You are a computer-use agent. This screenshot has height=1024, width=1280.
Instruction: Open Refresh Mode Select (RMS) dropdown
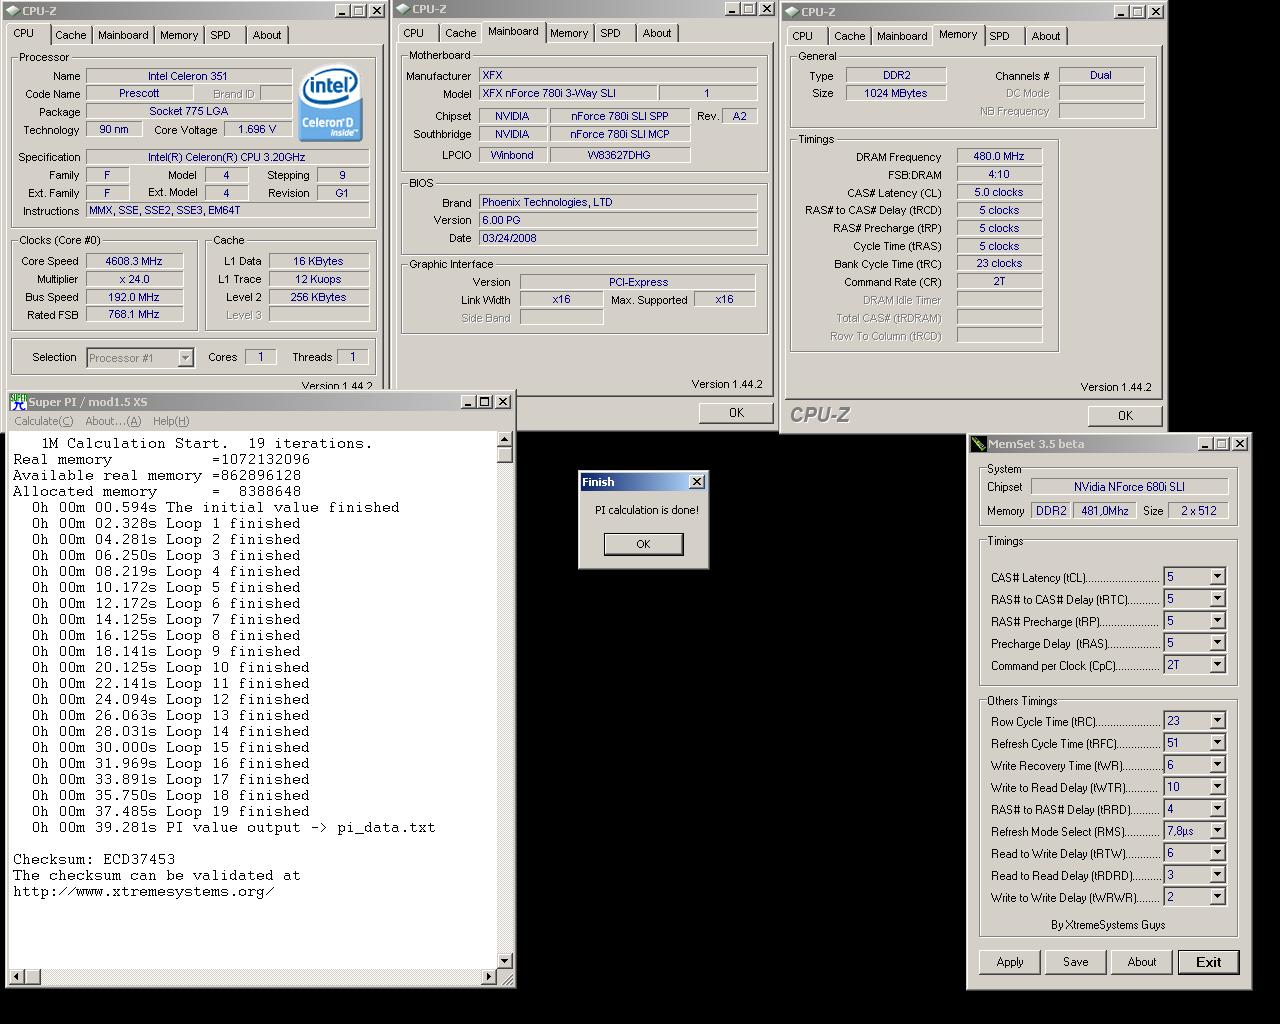(1217, 831)
